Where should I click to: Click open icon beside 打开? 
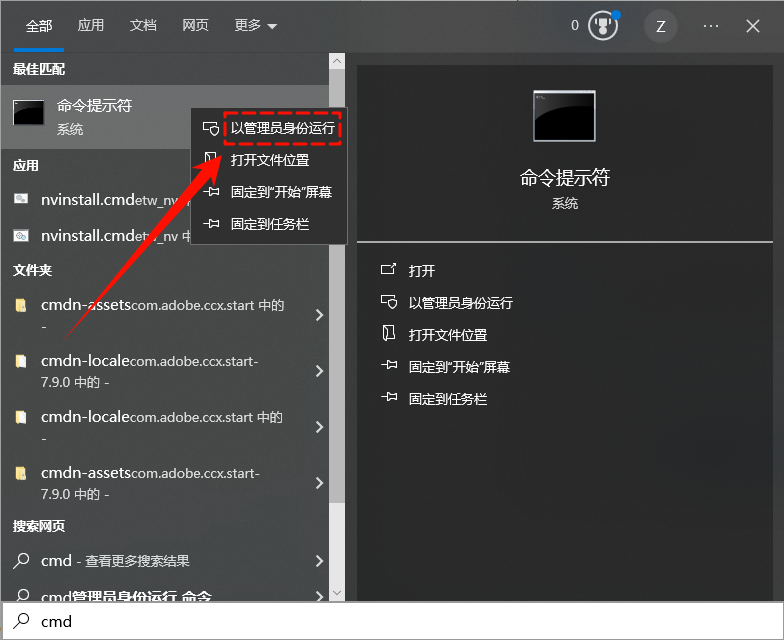pyautogui.click(x=388, y=270)
